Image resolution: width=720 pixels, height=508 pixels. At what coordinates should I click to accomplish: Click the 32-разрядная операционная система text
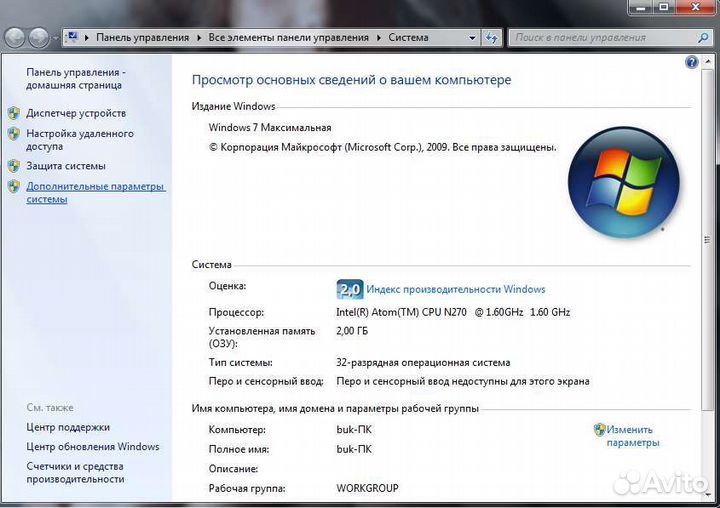[x=423, y=363]
